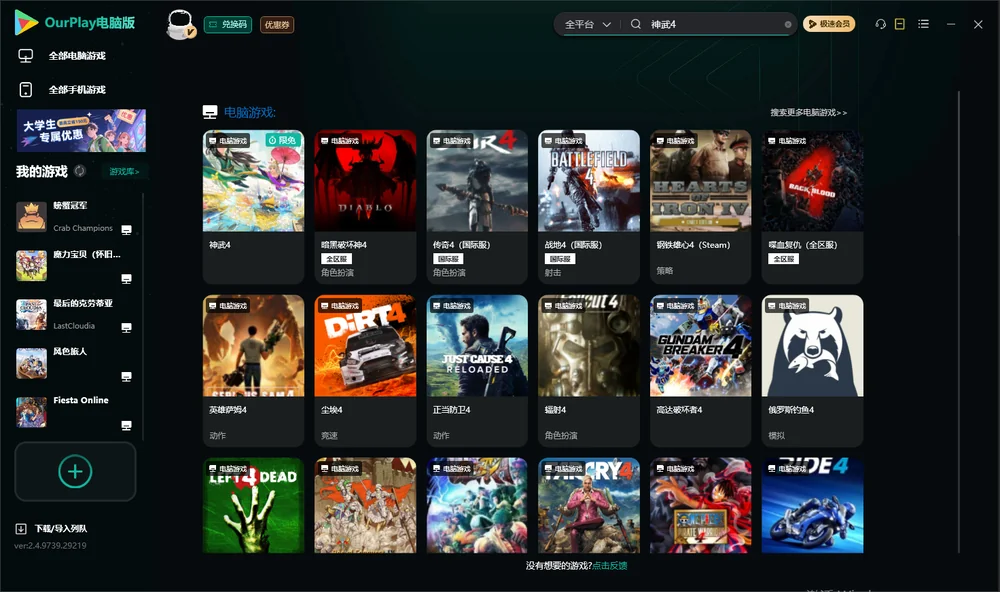The width and height of the screenshot is (1000, 592).
Task: Click the 大学生专属优惠 banner
Action: click(x=82, y=131)
